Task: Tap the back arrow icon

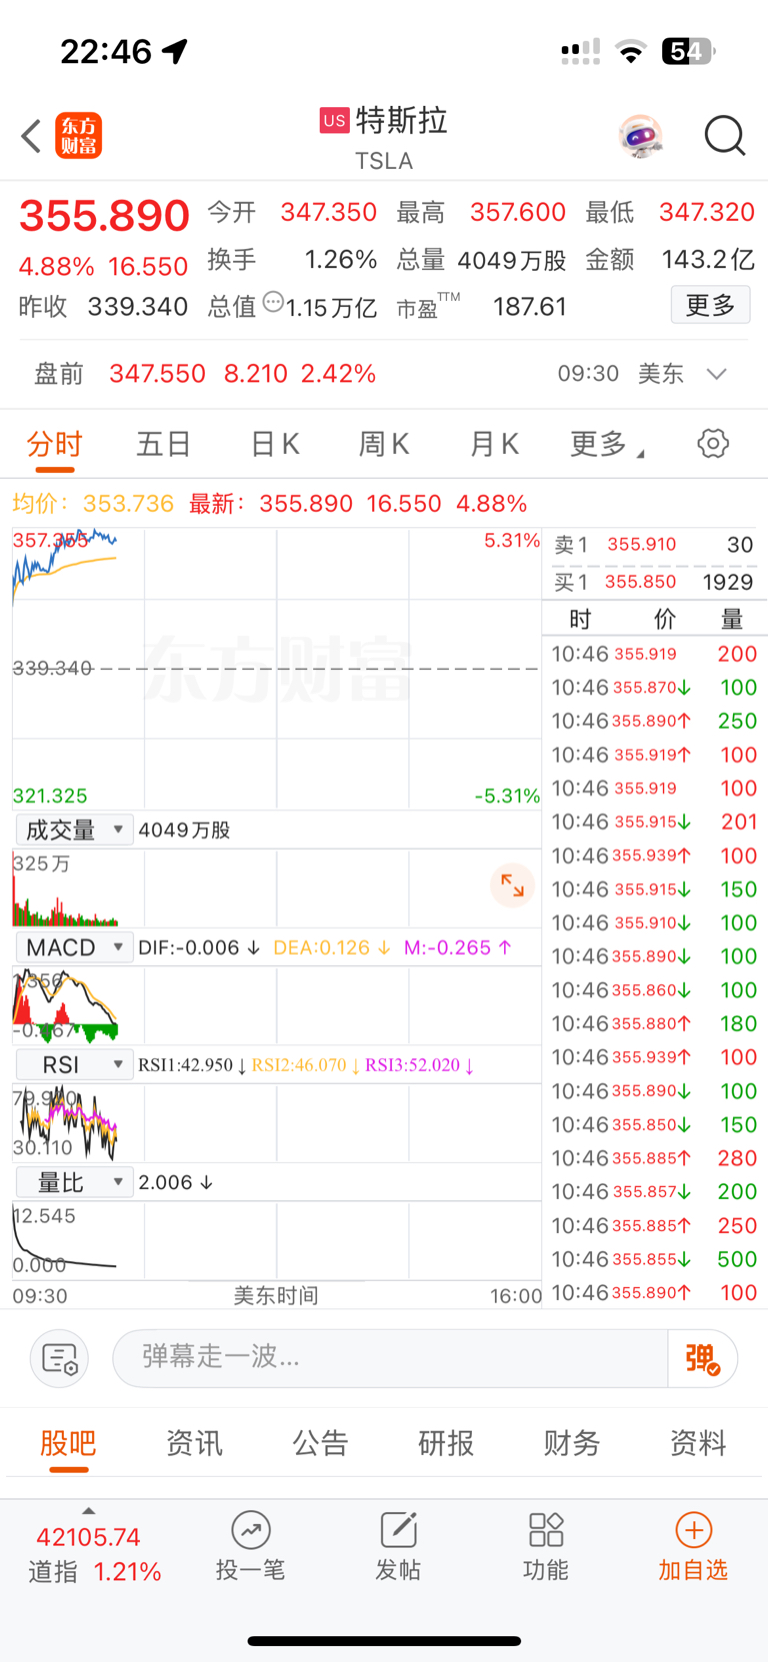Action: pyautogui.click(x=31, y=136)
